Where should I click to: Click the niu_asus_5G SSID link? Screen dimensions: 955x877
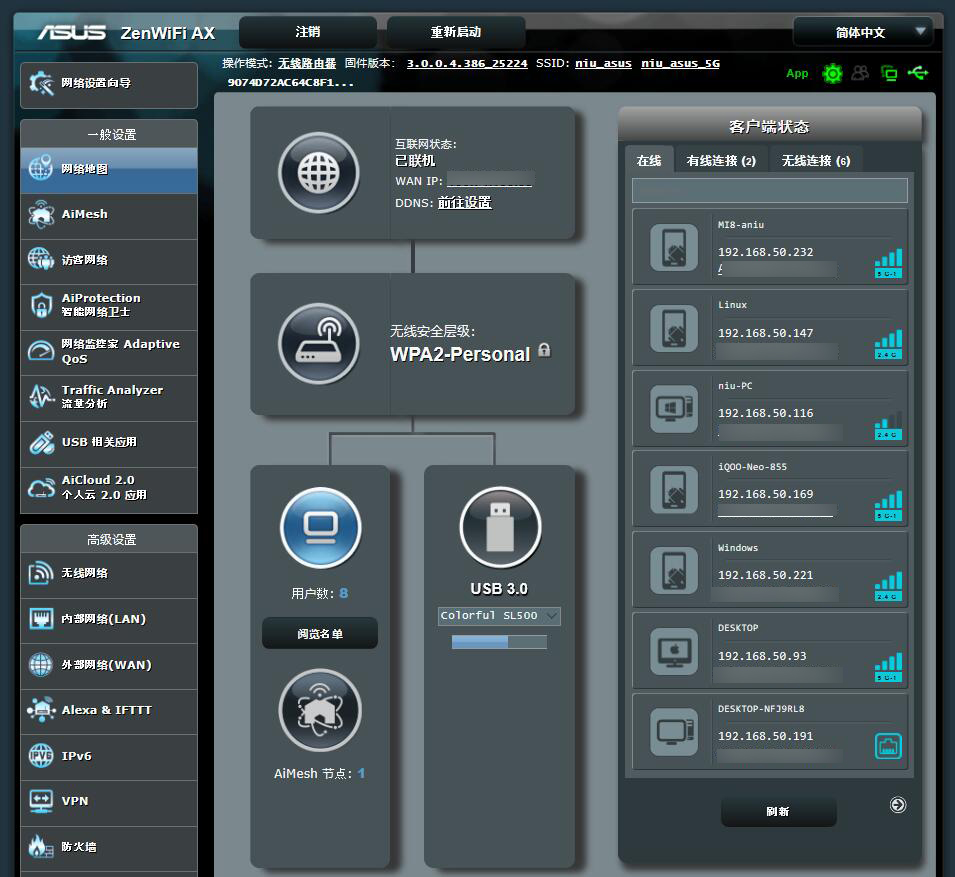tap(680, 63)
